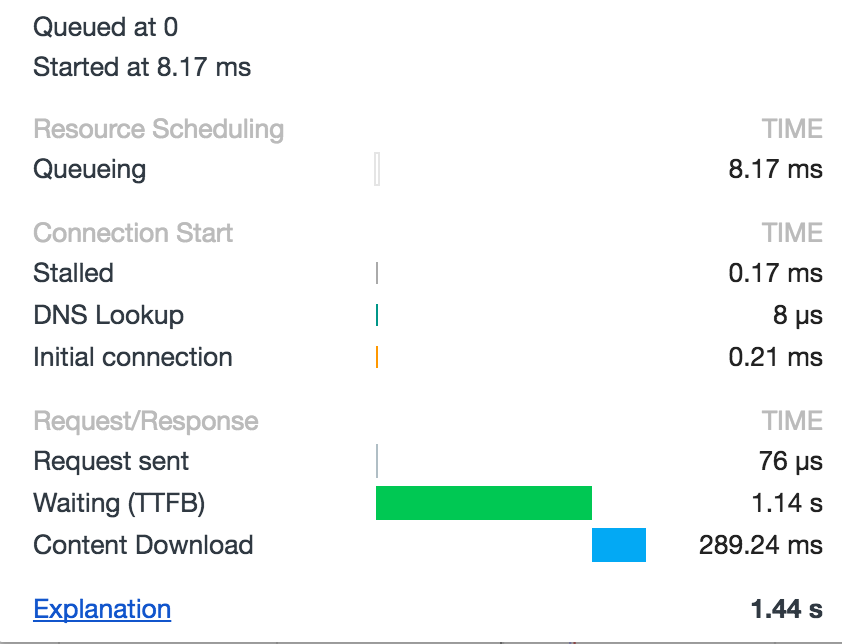842x644 pixels.
Task: Click the 8 µs DNS Lookup value
Action: pyautogui.click(x=796, y=315)
